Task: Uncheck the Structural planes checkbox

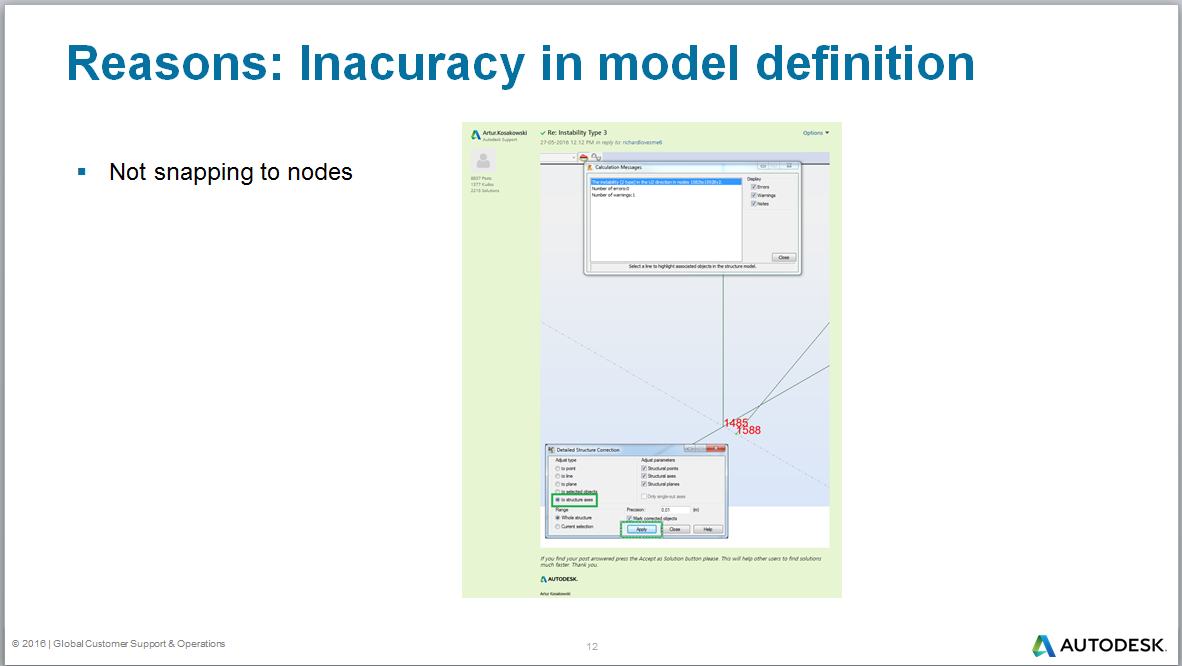Action: tap(644, 483)
